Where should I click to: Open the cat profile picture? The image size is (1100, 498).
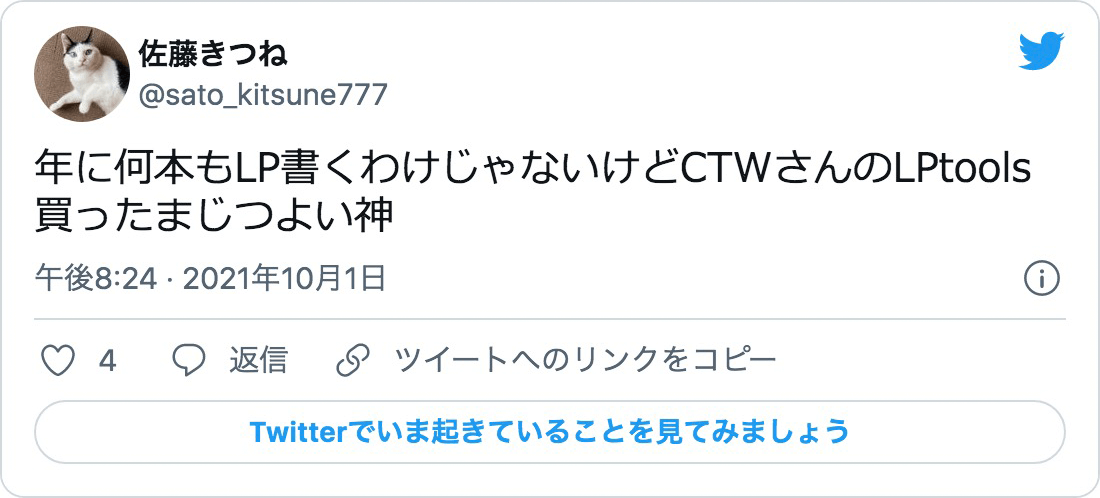point(82,74)
